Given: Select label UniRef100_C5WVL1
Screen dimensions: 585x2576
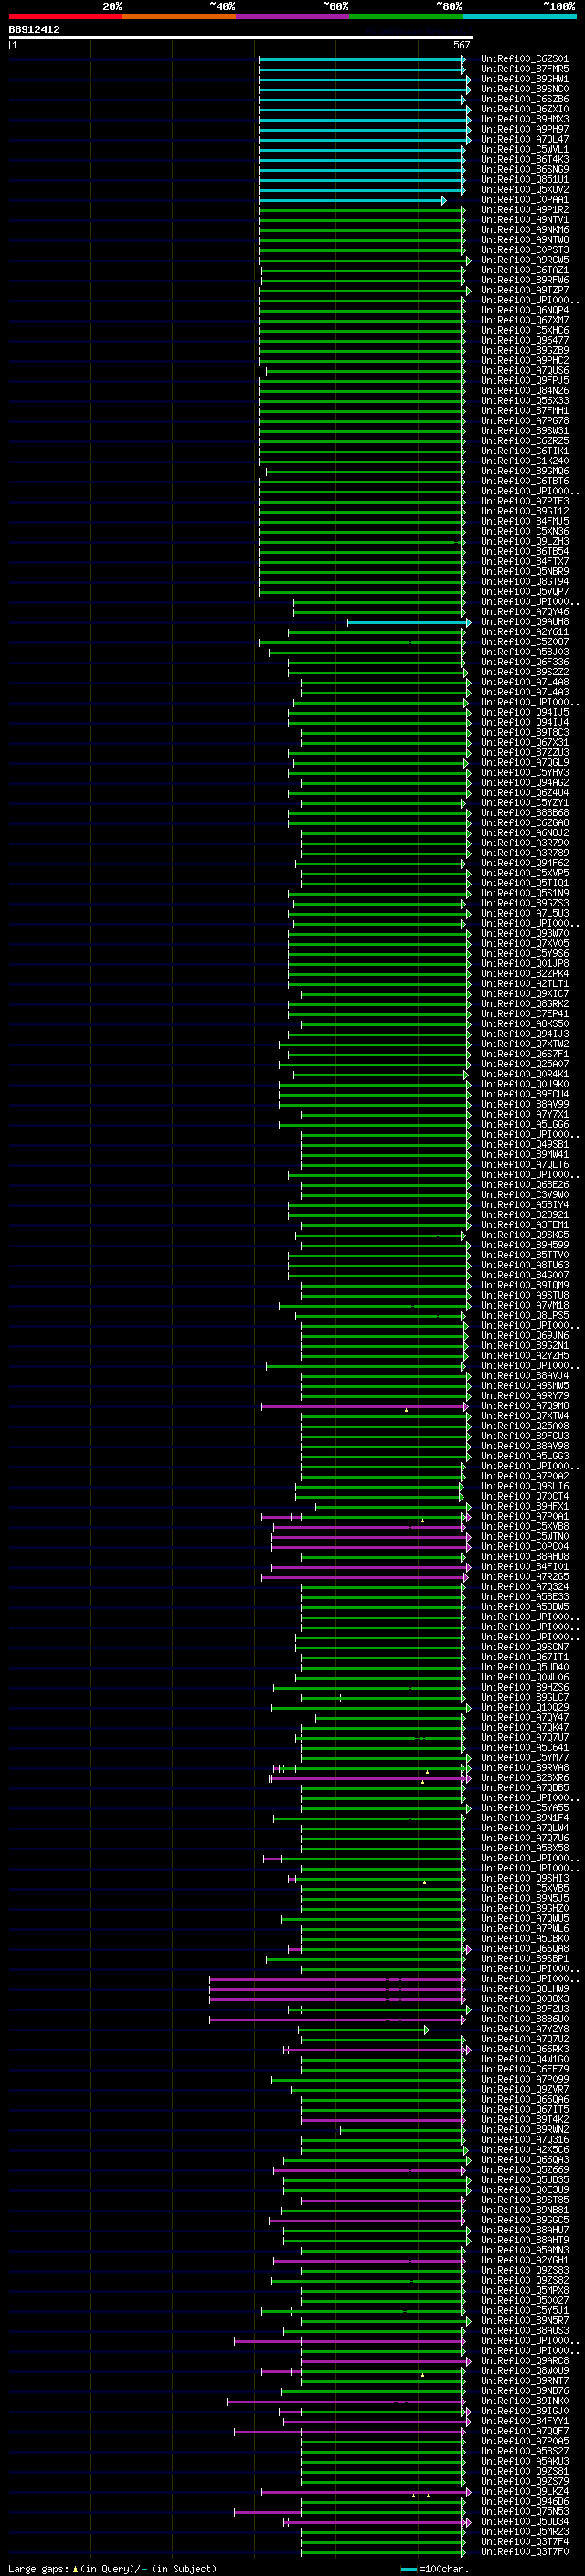Looking at the screenshot, I should (x=524, y=149).
